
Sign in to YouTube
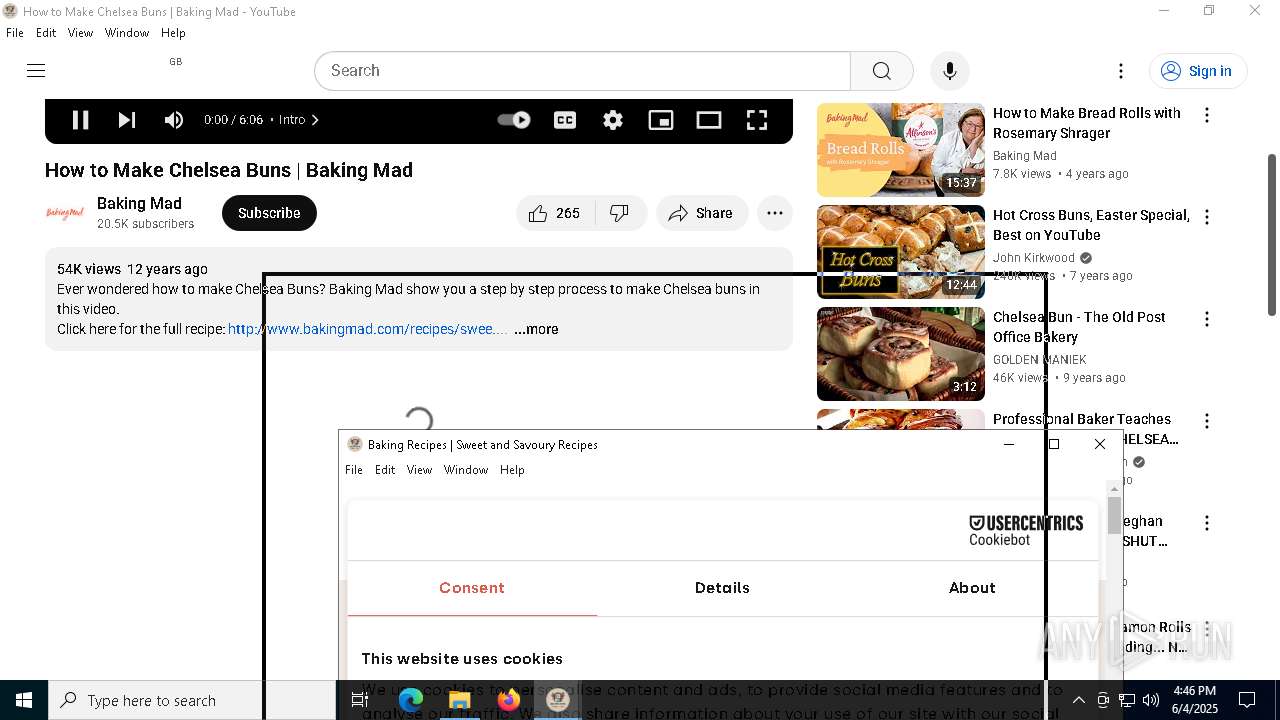[1197, 71]
